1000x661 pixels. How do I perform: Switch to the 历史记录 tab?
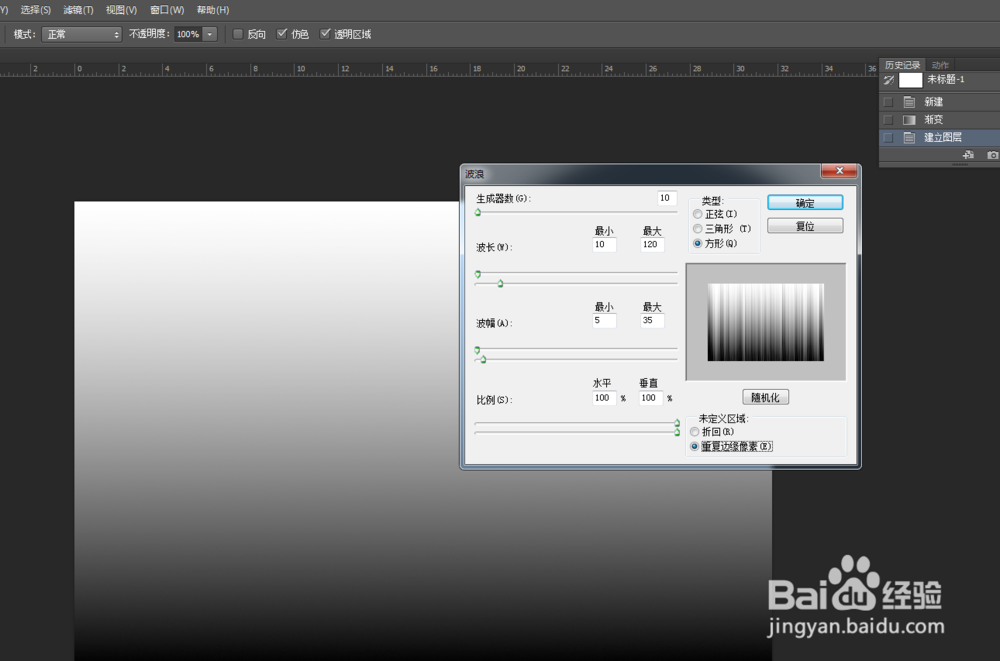coord(902,64)
